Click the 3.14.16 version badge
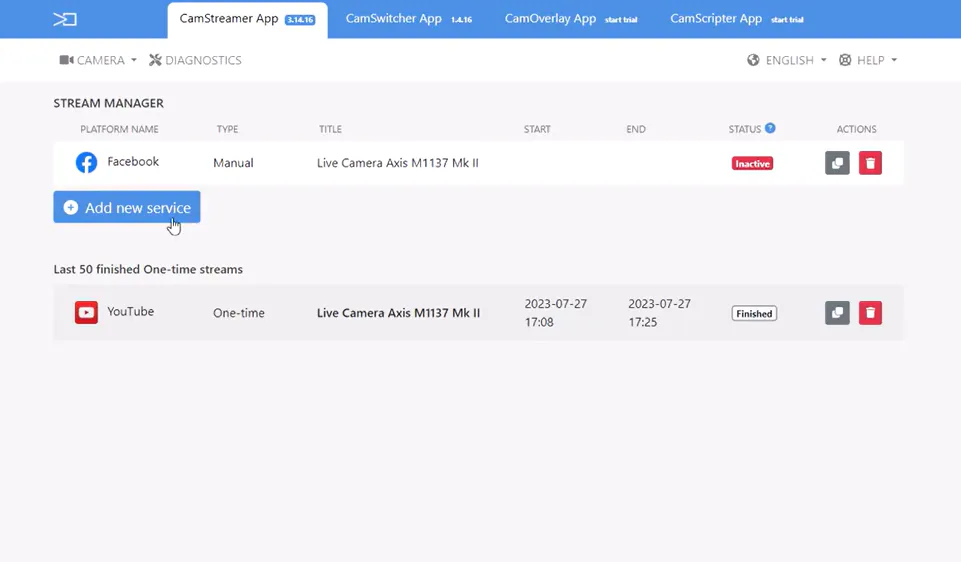961x562 pixels. coord(300,20)
